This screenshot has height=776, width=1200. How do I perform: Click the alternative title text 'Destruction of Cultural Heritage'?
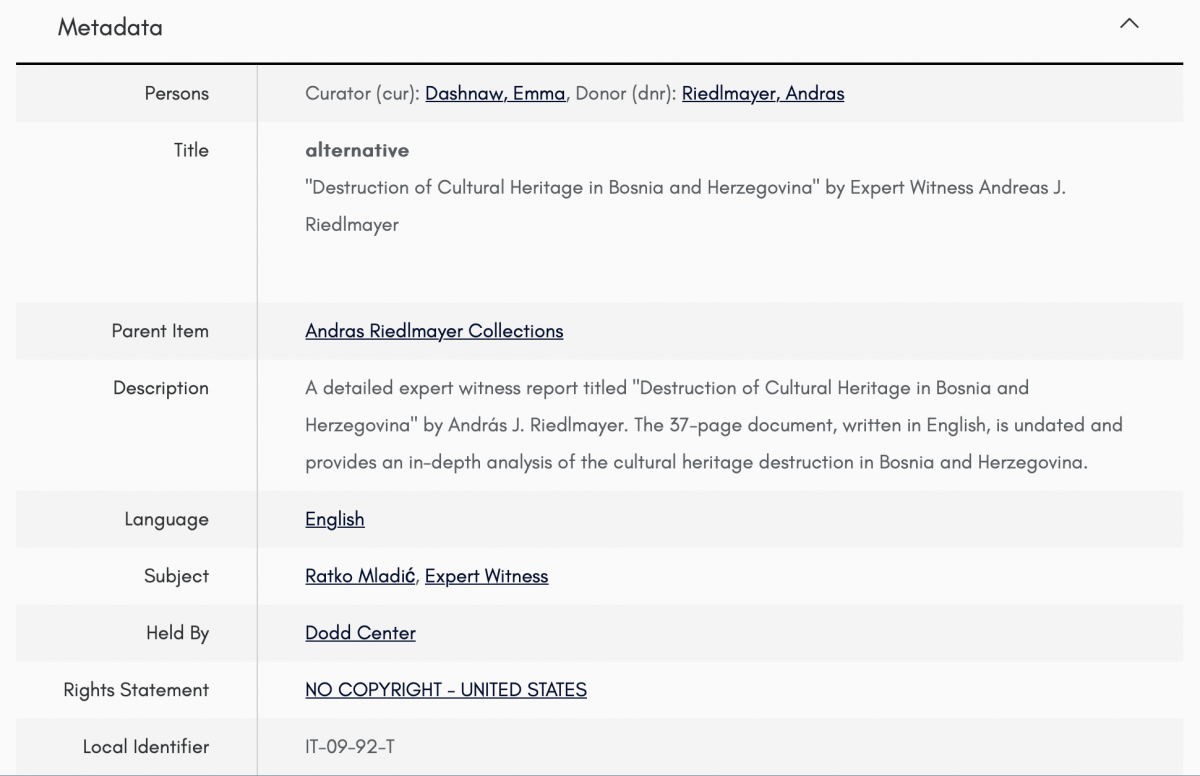[685, 206]
